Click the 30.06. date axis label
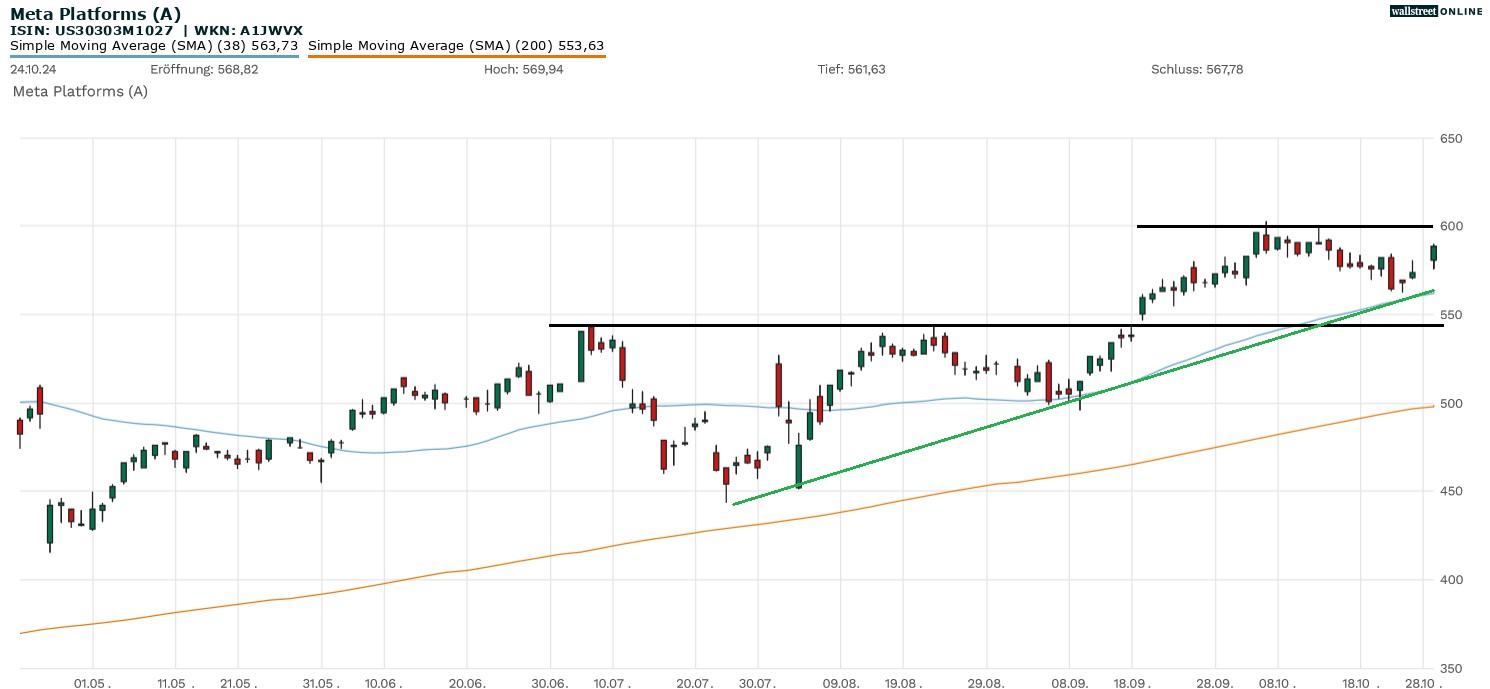This screenshot has height=689, width=1490. (550, 680)
